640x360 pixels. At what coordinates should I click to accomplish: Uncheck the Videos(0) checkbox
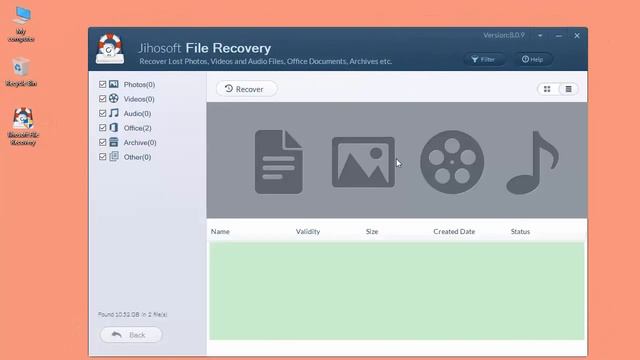[x=102, y=99]
